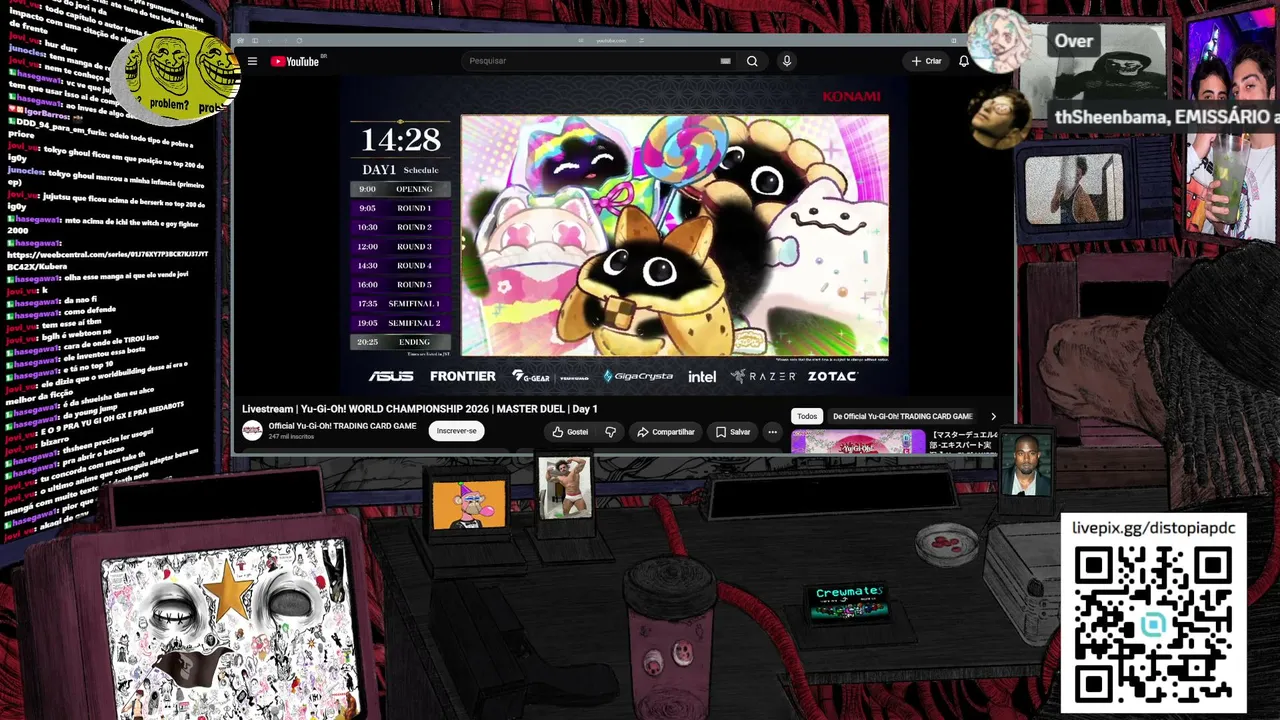This screenshot has height=720, width=1280.
Task: Click the intel sponsor logo
Action: click(x=702, y=376)
